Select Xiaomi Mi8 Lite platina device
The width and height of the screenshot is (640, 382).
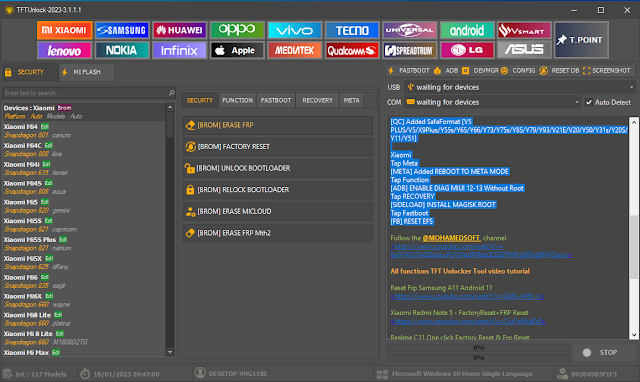84,319
